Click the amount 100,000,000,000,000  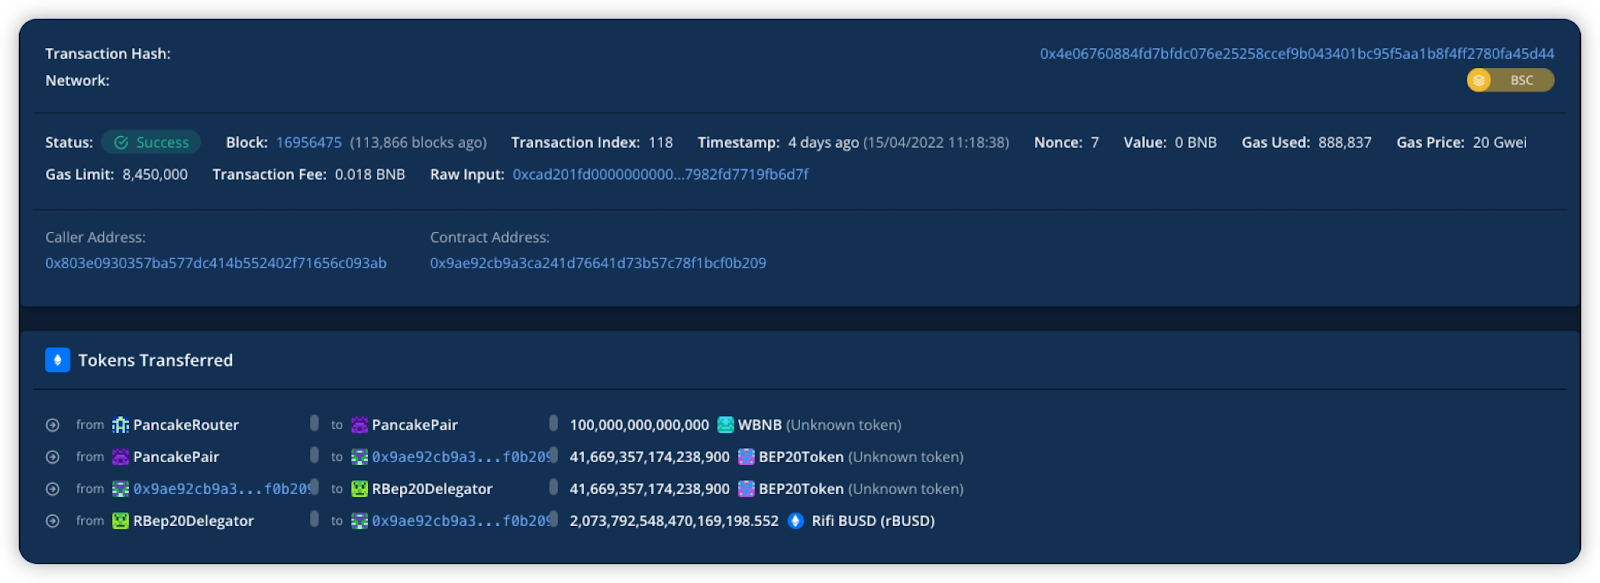point(639,425)
